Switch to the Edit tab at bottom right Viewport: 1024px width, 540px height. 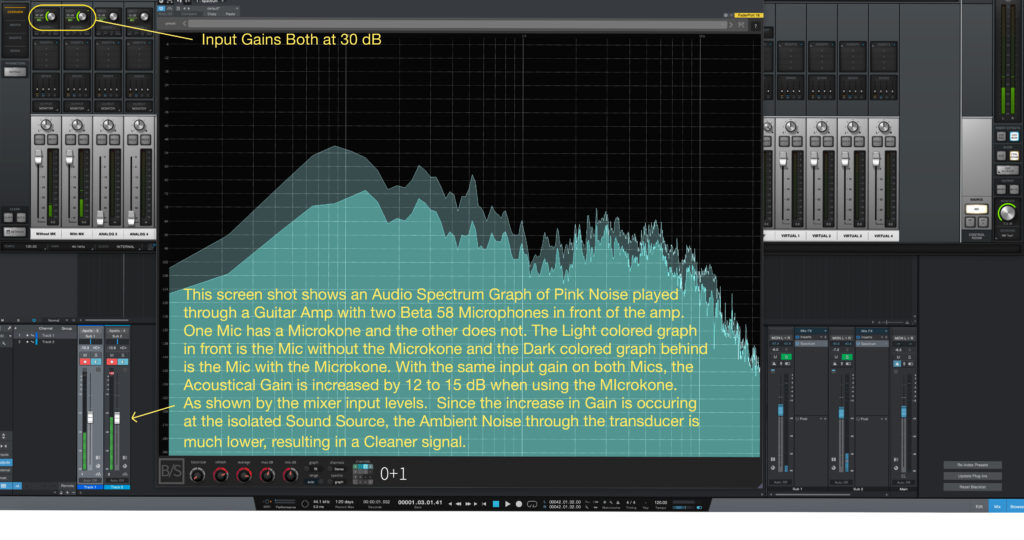(x=979, y=507)
